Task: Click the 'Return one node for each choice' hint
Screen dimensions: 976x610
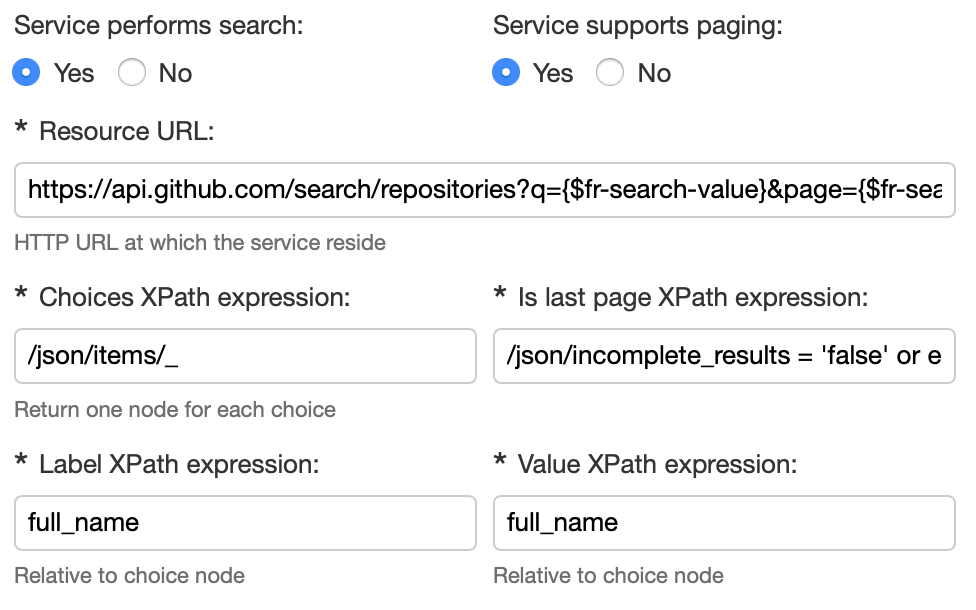Action: (175, 409)
